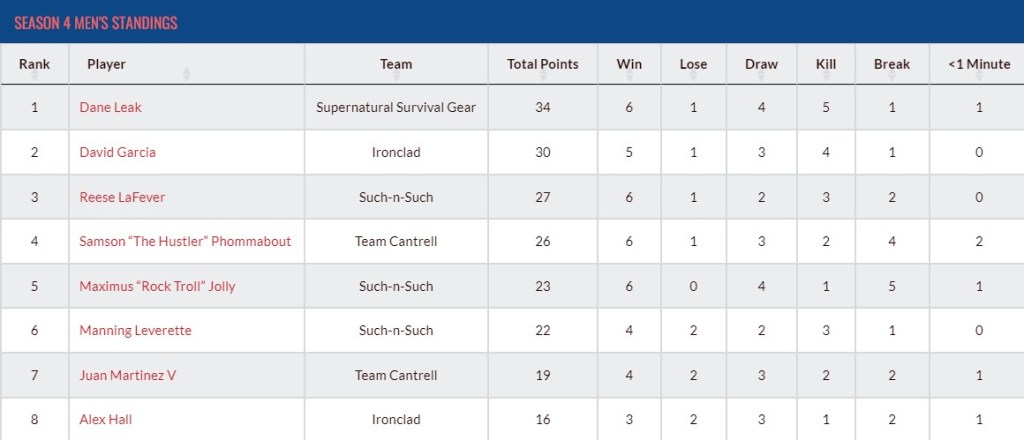Click the sort arrows under Total Points
Image resolution: width=1024 pixels, height=440 pixels.
[543, 76]
